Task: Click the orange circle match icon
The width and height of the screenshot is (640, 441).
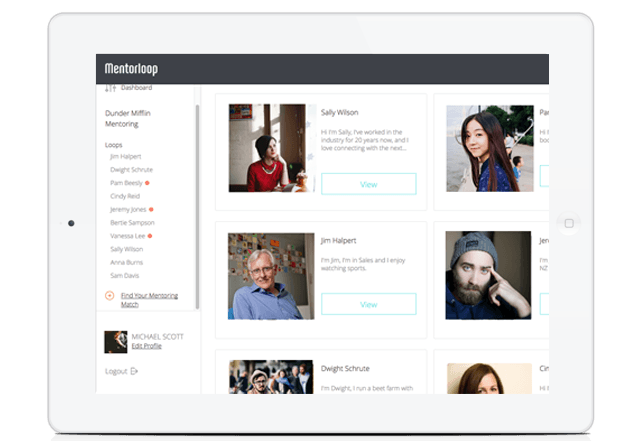Action: point(110,296)
